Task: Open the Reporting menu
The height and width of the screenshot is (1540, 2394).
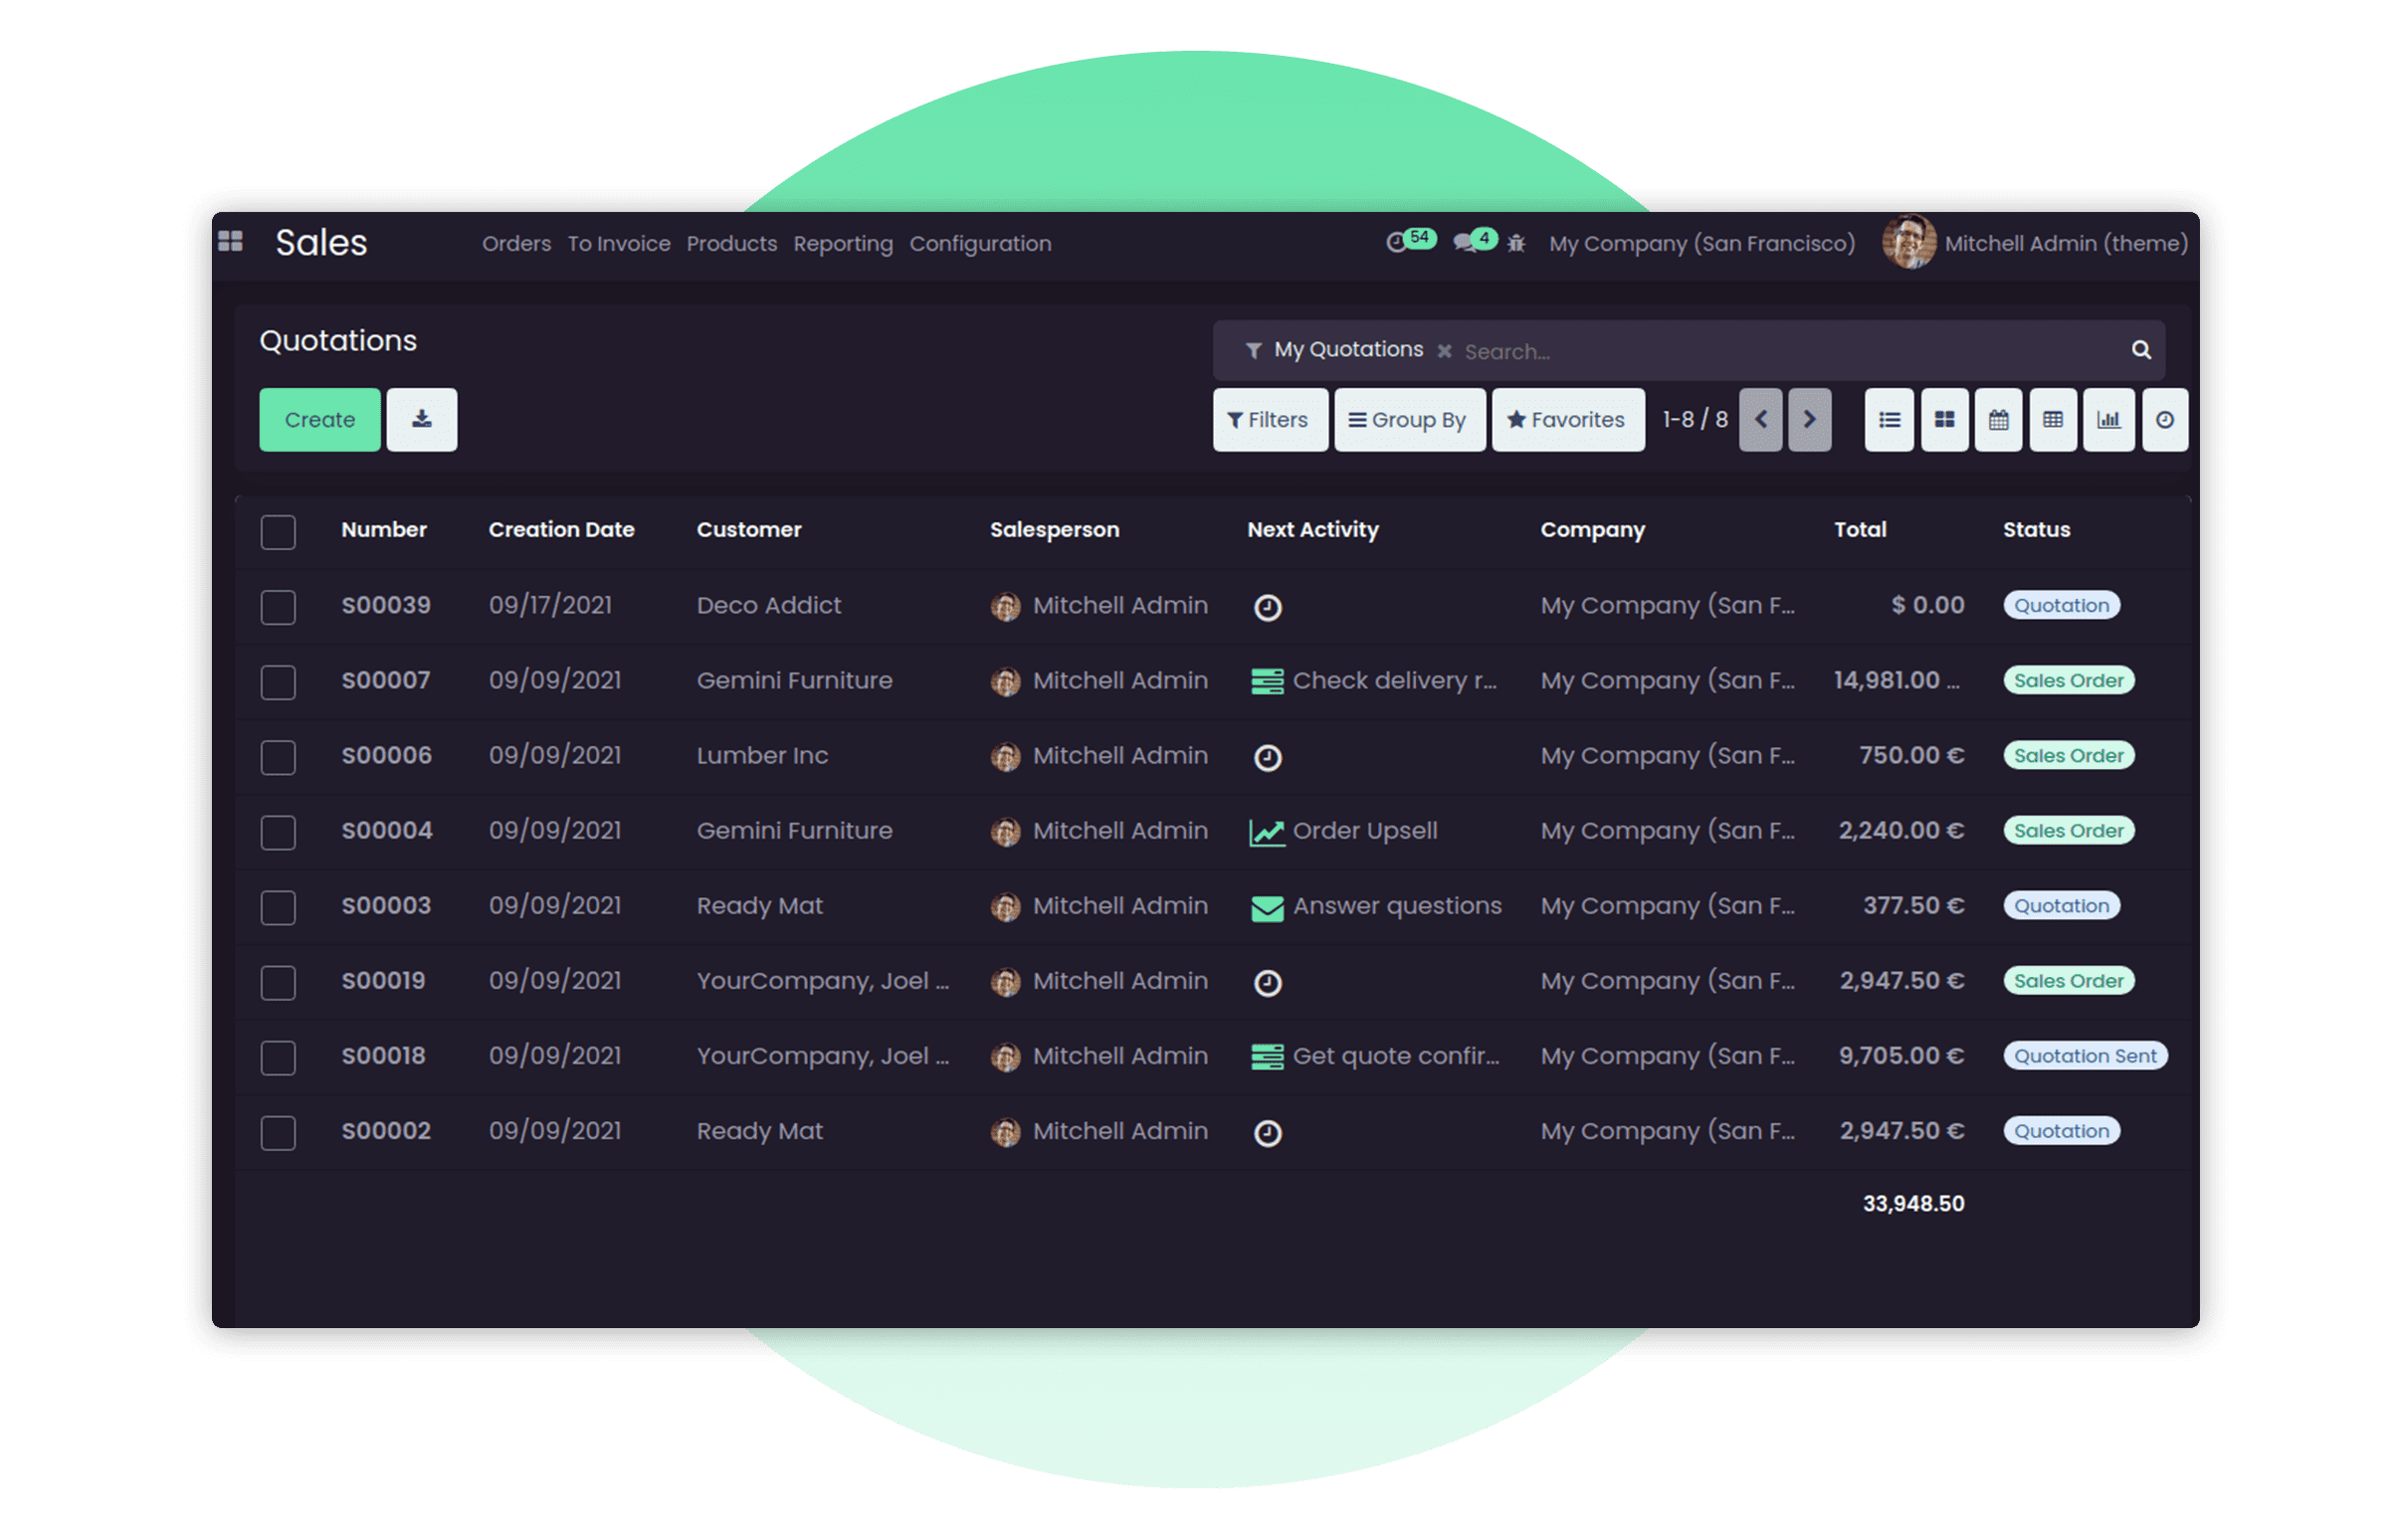Action: (842, 244)
